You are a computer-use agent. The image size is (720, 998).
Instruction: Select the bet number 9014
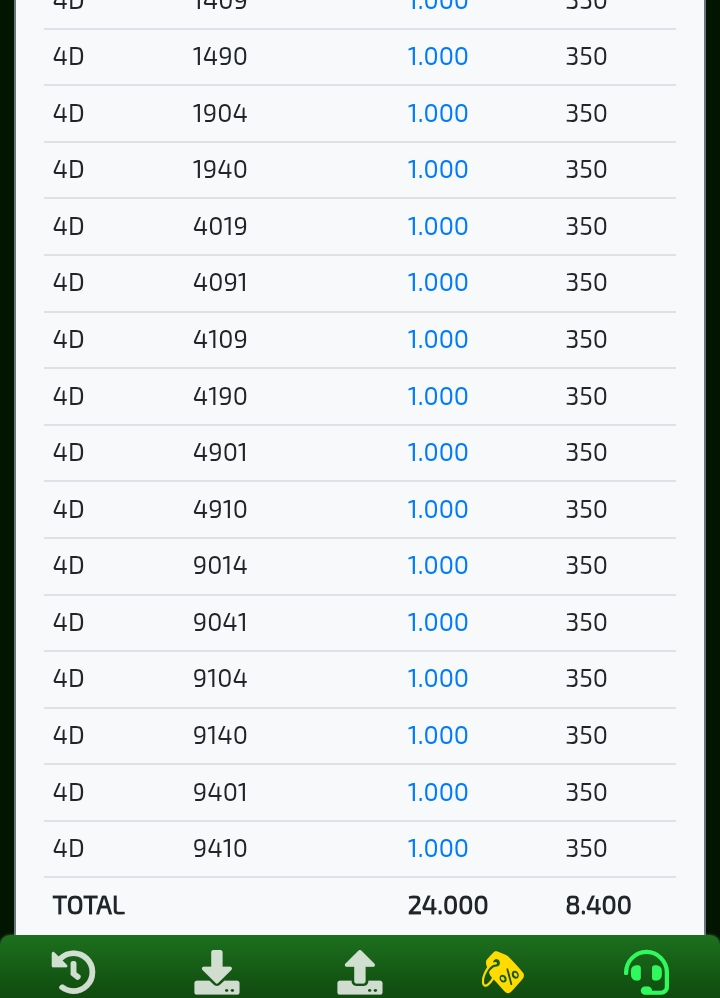tap(220, 566)
